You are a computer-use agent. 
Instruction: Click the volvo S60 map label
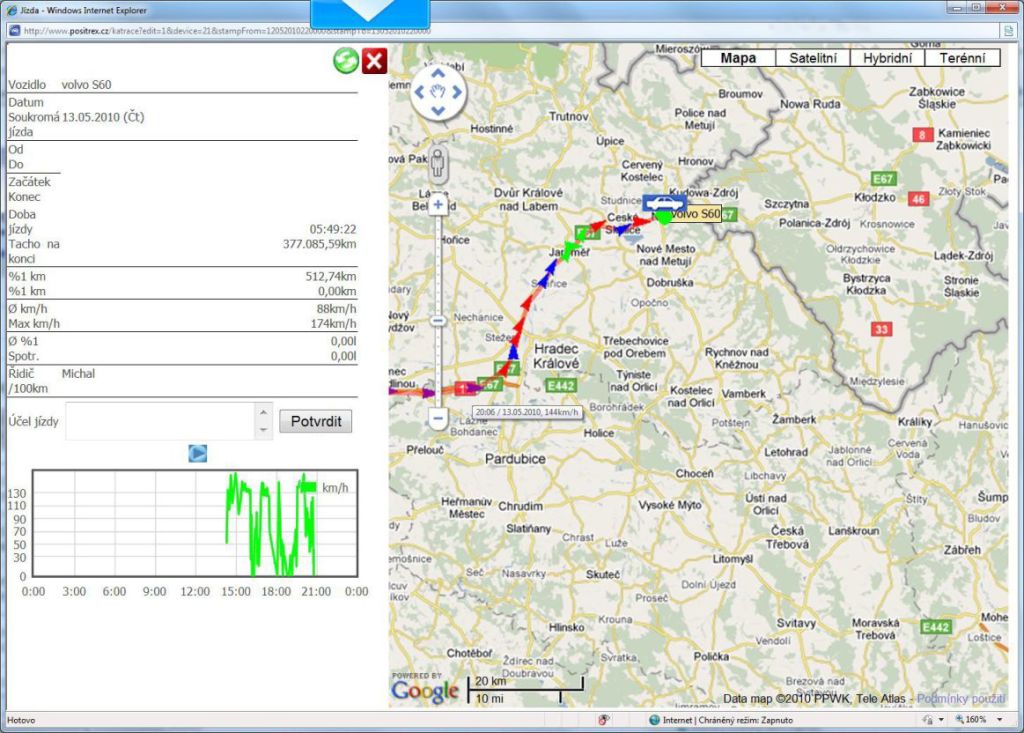pyautogui.click(x=696, y=214)
